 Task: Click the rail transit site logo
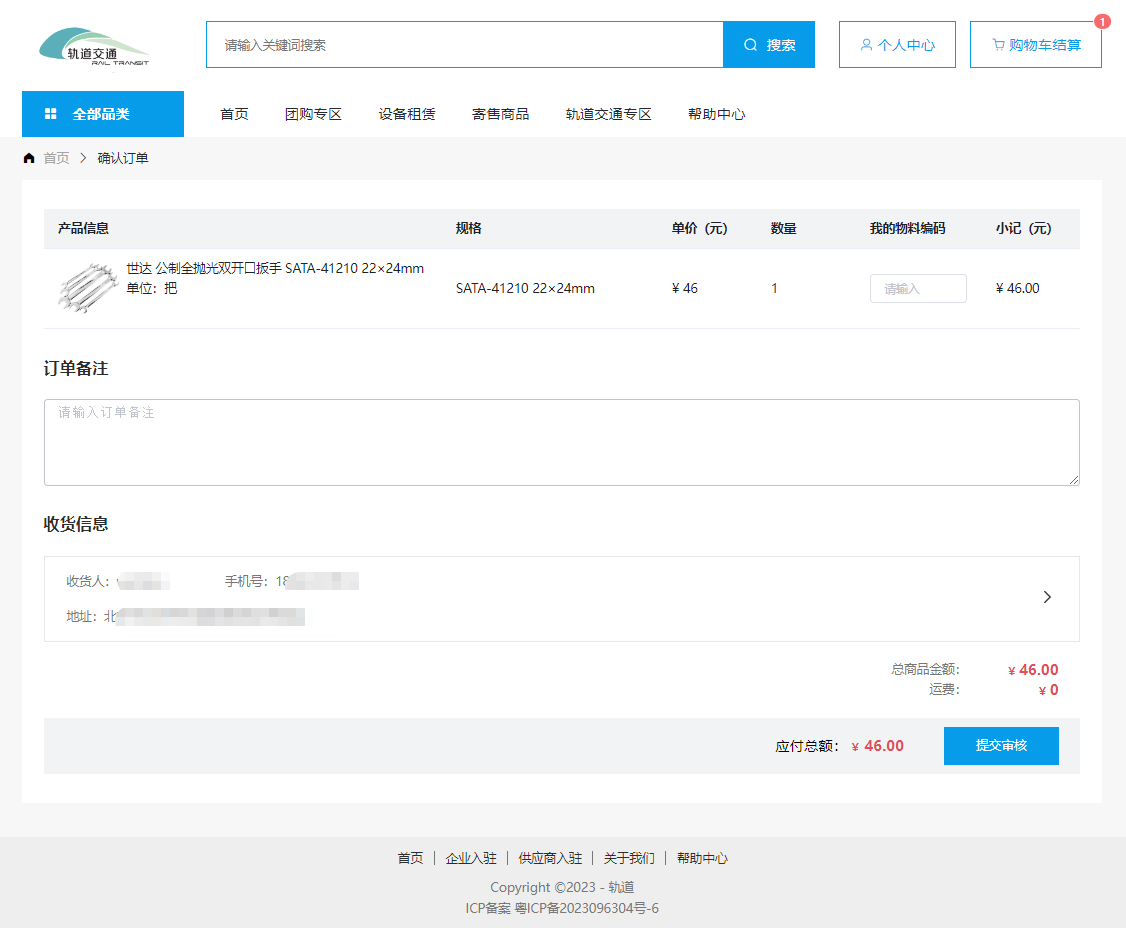click(94, 46)
